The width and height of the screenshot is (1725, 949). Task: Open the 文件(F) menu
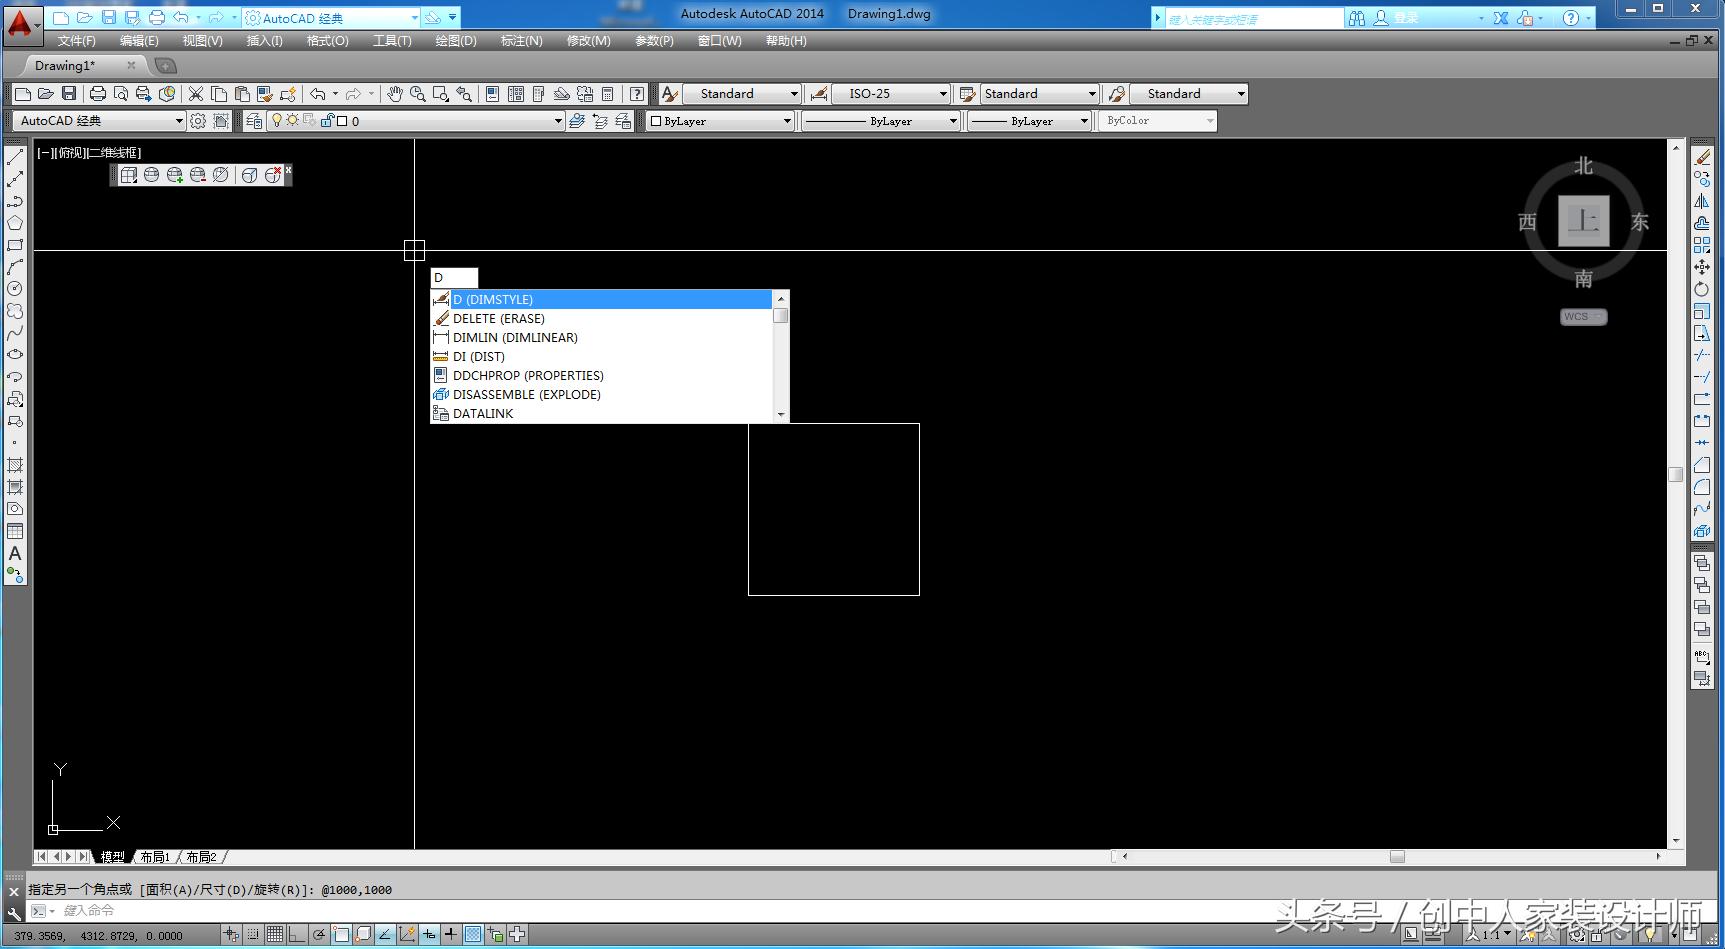tap(77, 41)
